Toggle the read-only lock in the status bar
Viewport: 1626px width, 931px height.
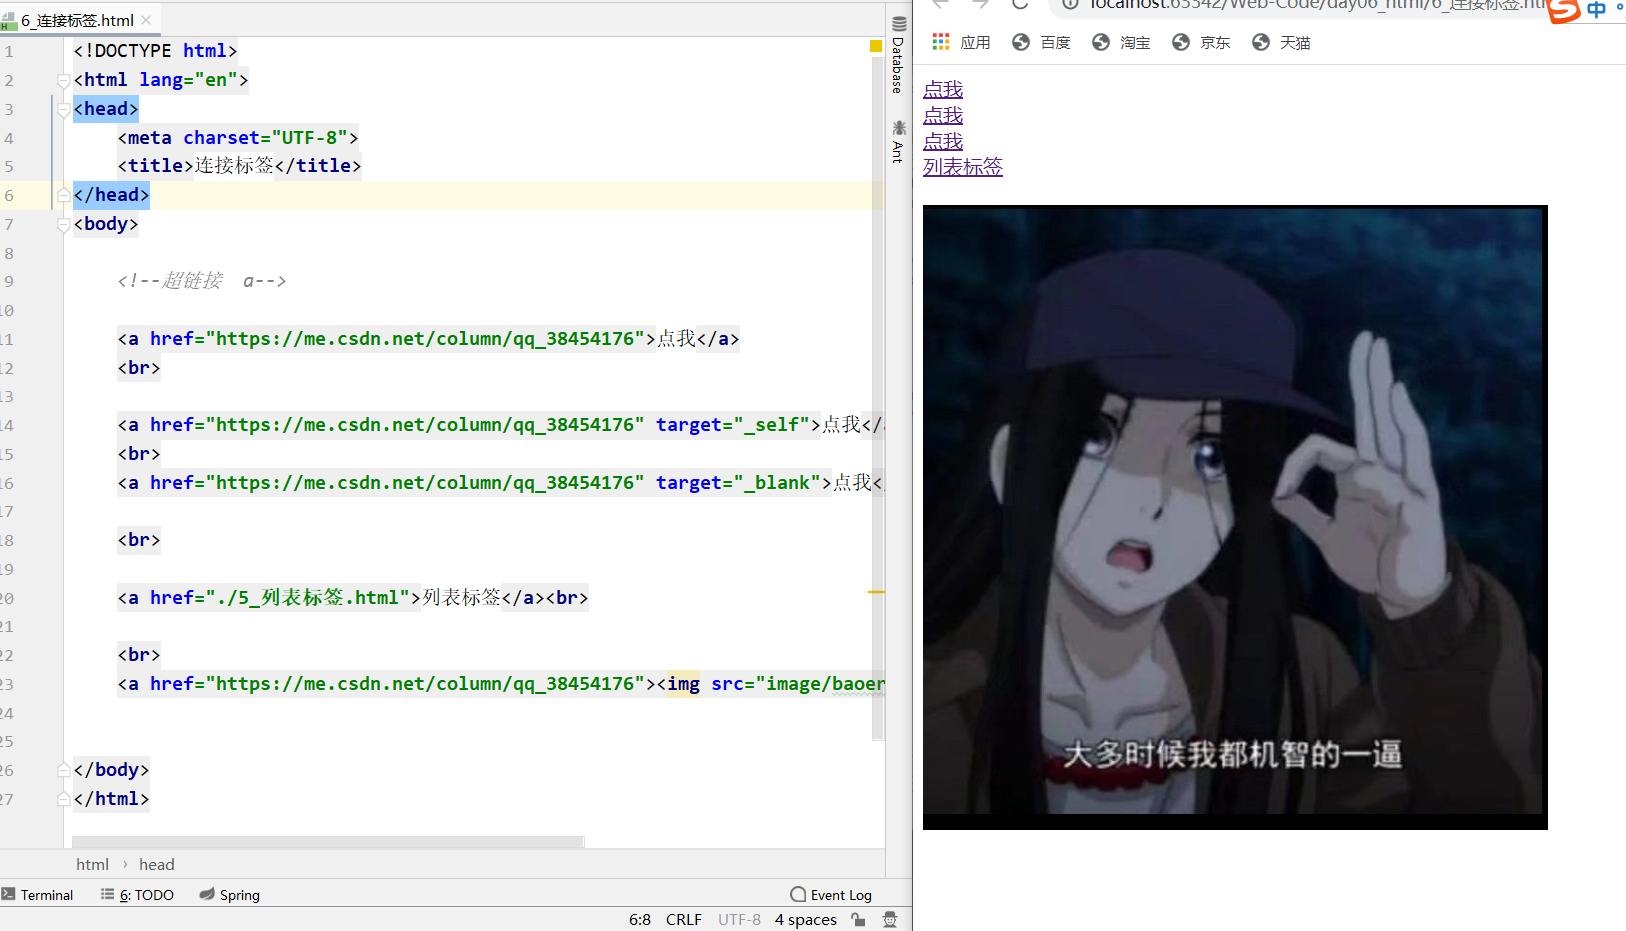click(x=857, y=919)
